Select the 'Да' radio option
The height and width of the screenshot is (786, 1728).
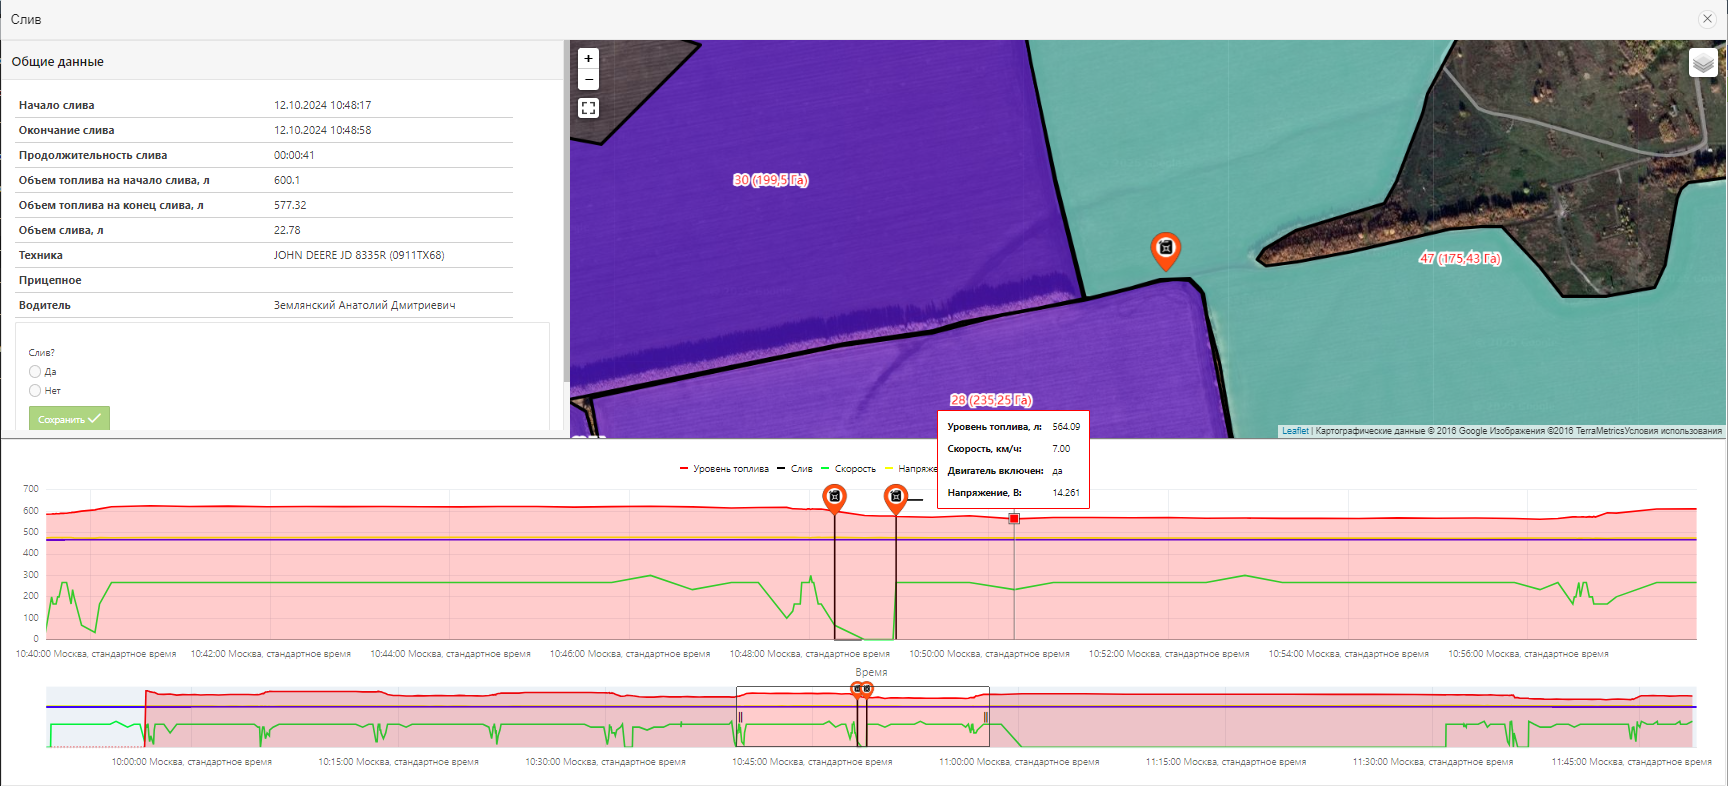click(x=35, y=372)
